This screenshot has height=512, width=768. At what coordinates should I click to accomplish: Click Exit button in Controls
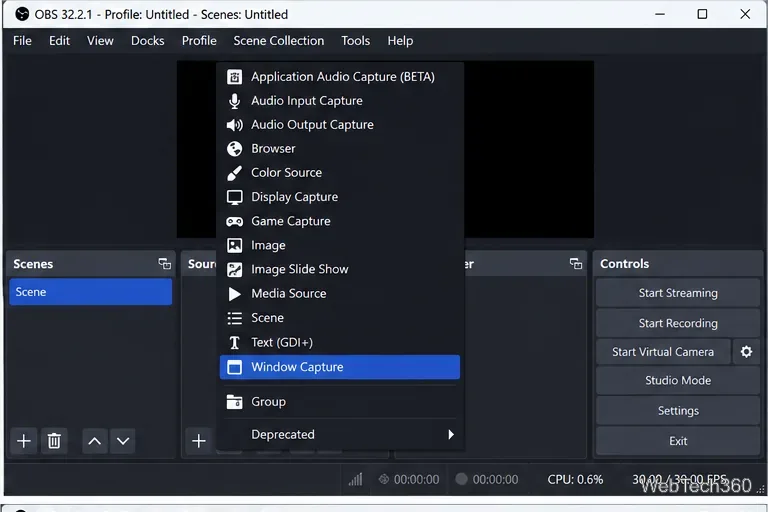click(x=678, y=441)
